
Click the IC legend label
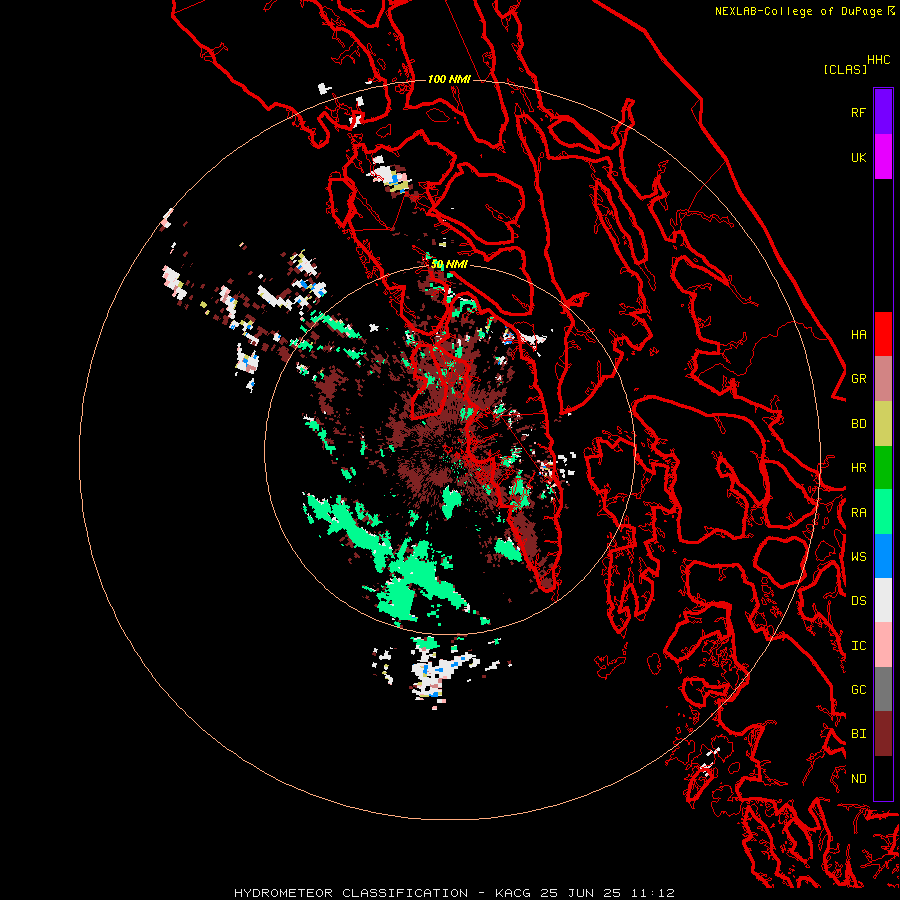tap(858, 646)
